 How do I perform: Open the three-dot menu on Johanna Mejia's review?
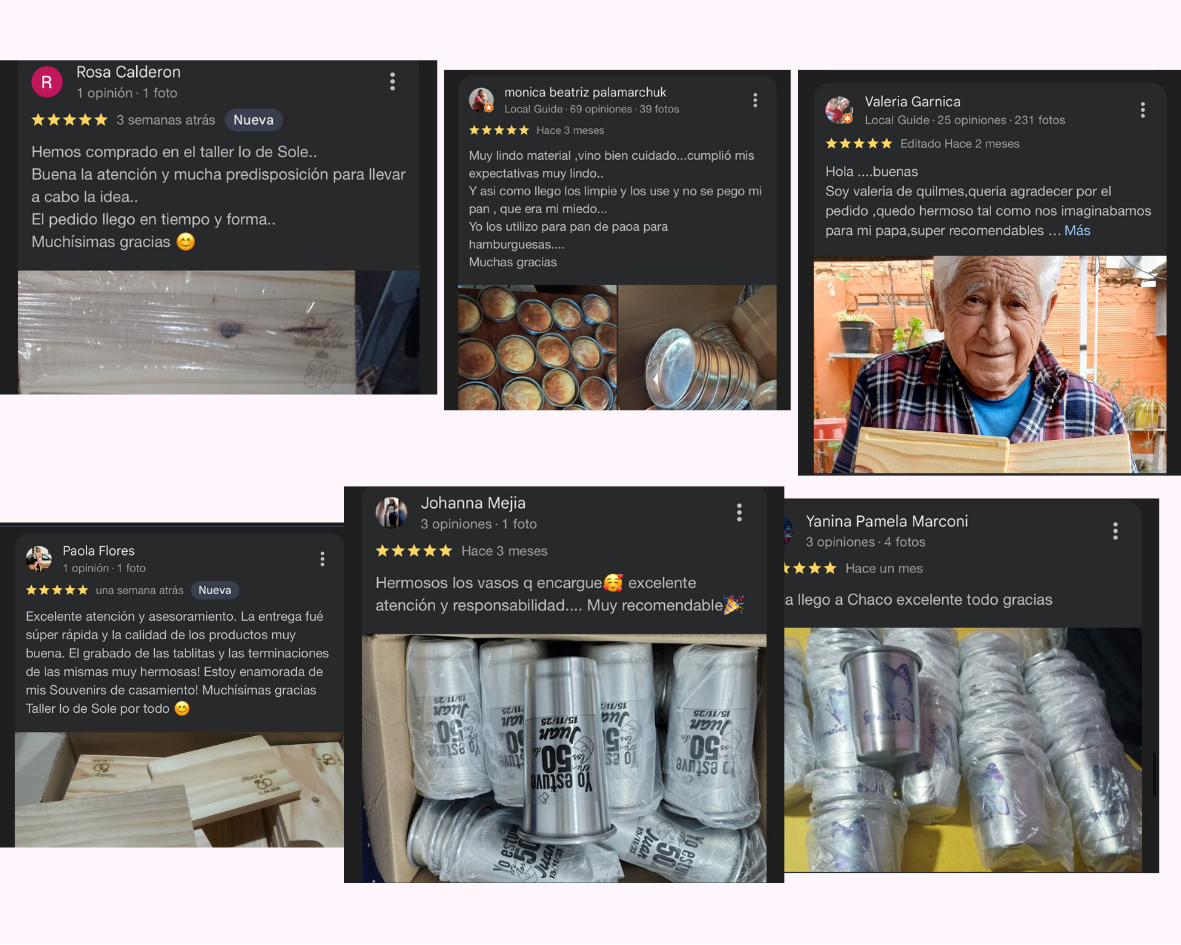740,513
